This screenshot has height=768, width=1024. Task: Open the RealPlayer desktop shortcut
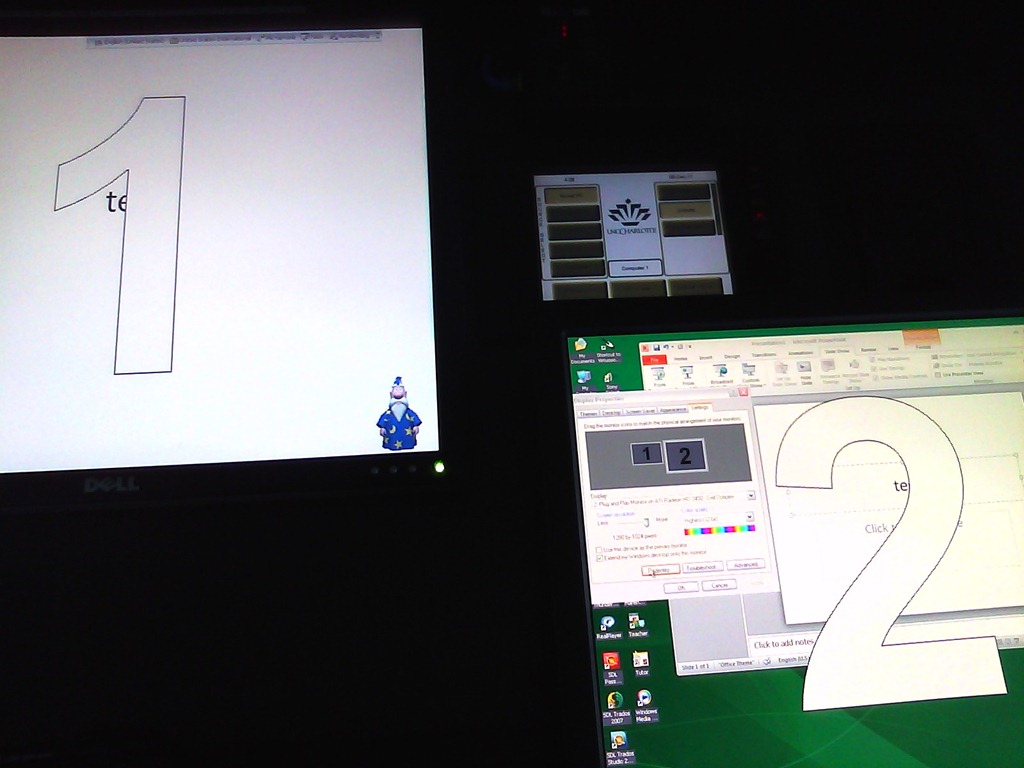click(608, 623)
